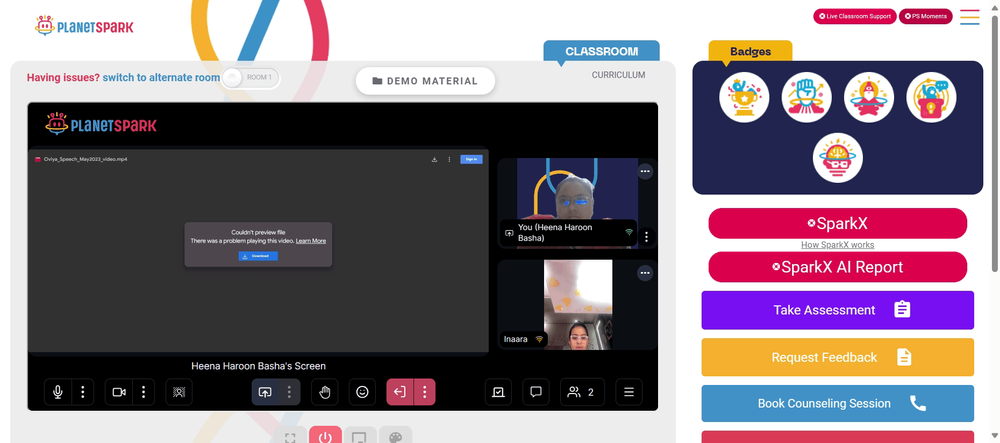The image size is (1000, 443).
Task: Open the chat bubble icon
Action: point(536,392)
